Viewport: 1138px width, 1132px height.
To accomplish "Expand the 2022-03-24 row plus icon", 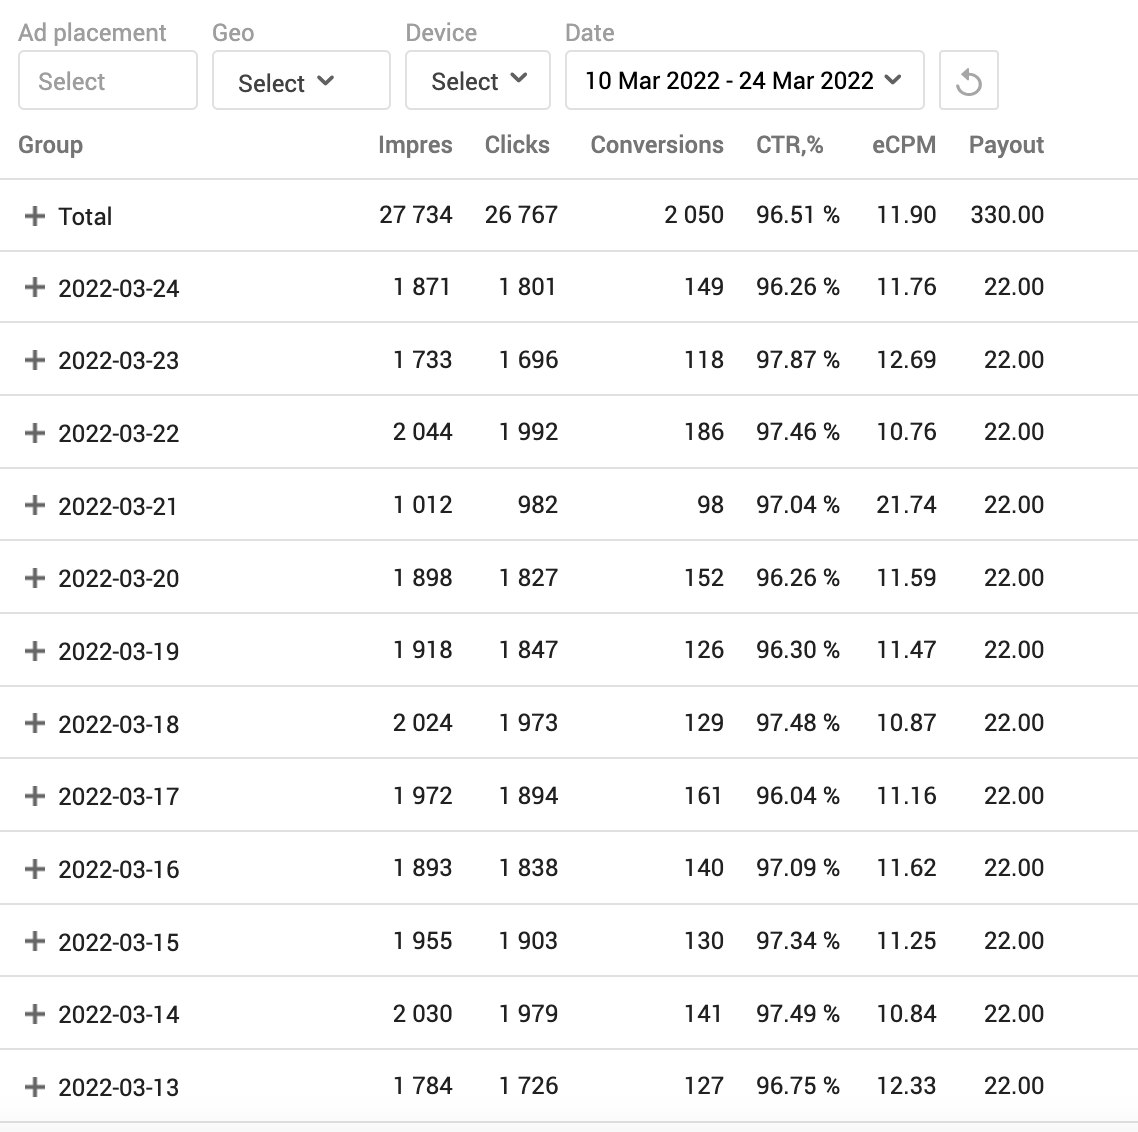I will click(35, 288).
